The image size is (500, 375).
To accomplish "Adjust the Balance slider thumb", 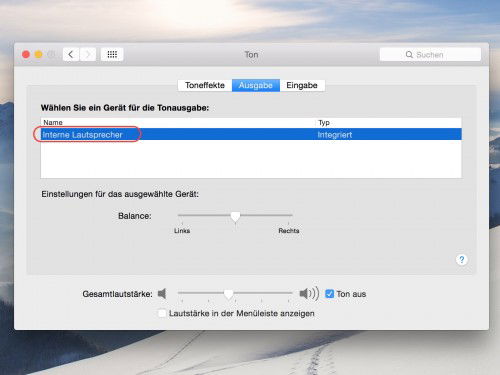I will tap(235, 217).
